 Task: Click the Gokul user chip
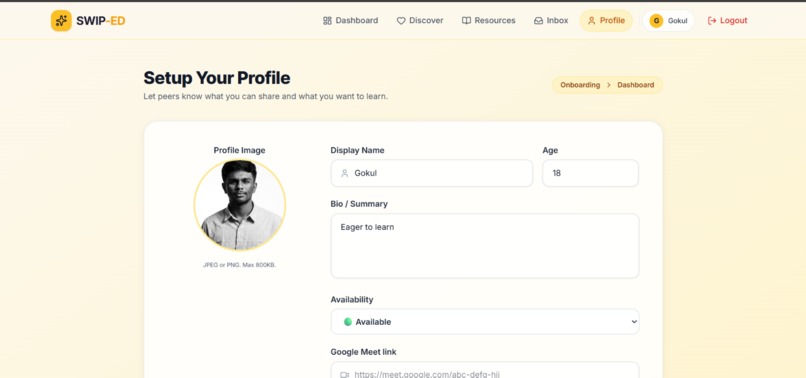point(669,21)
